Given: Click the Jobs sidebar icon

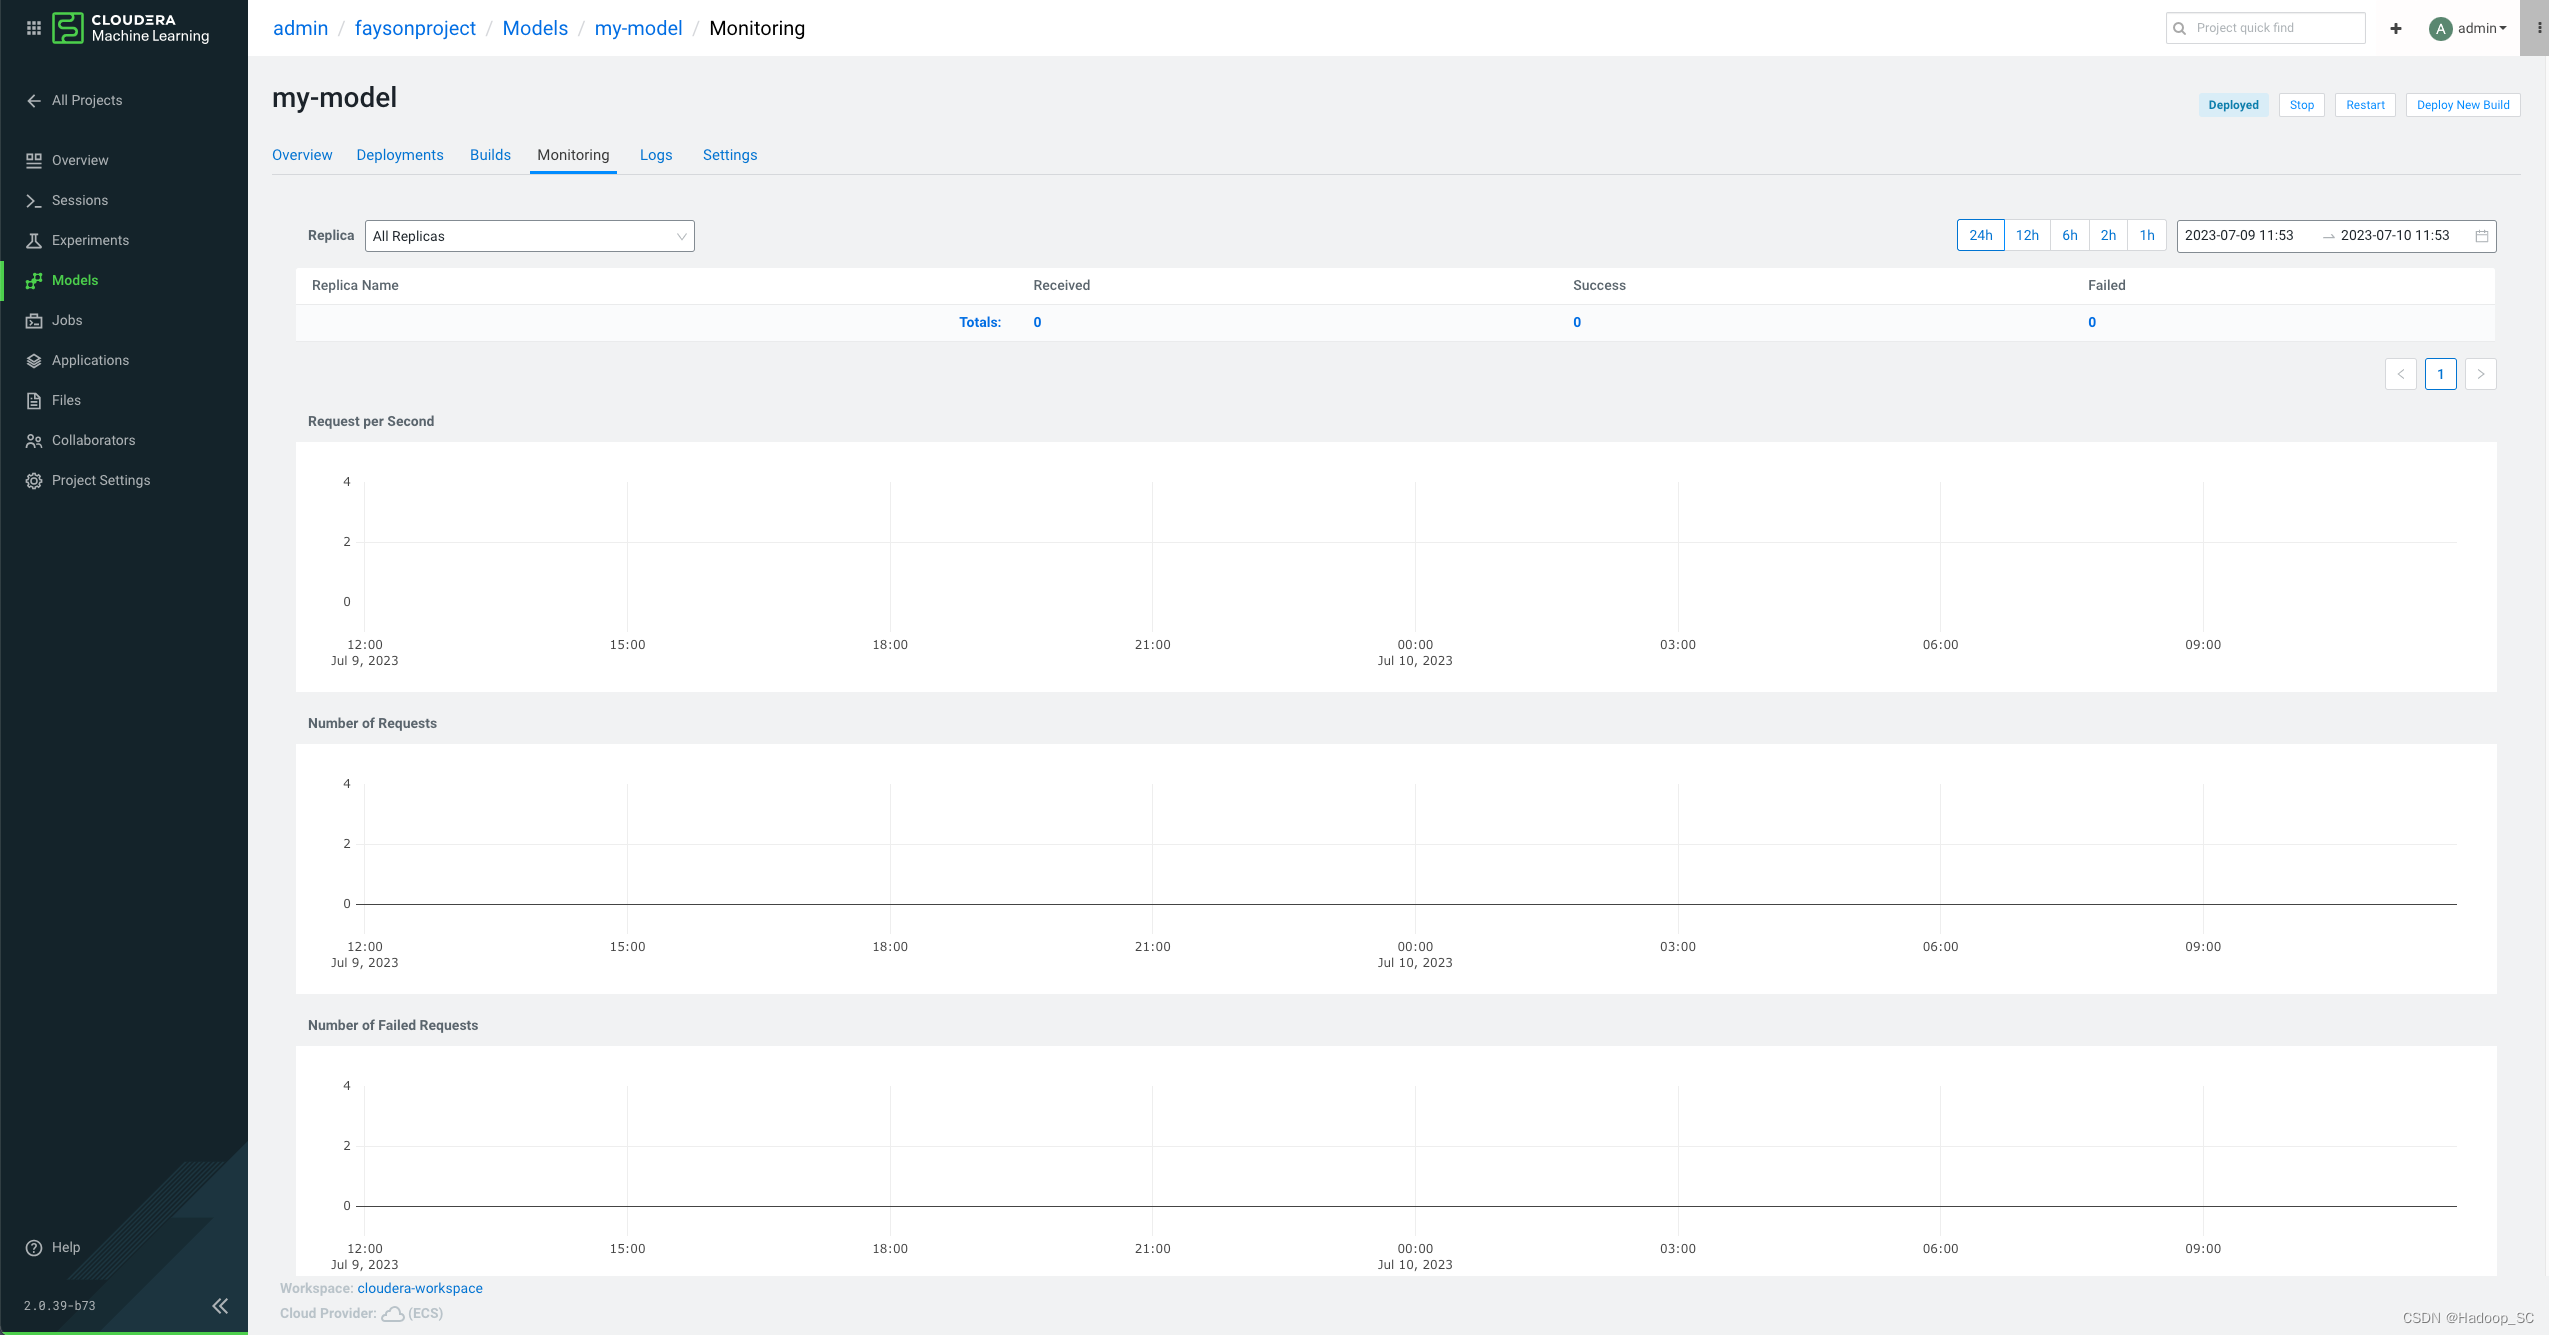Looking at the screenshot, I should tap(34, 321).
